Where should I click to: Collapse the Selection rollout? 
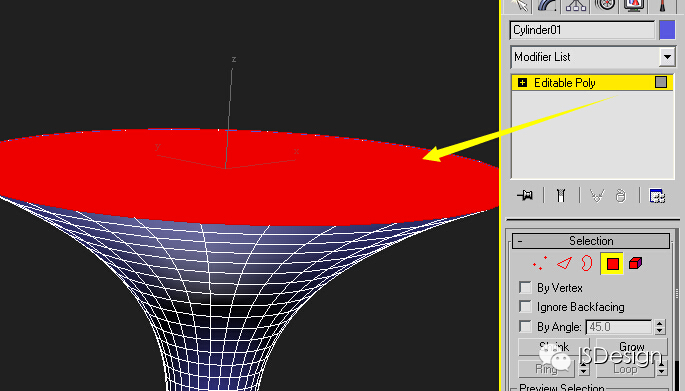[x=591, y=241]
